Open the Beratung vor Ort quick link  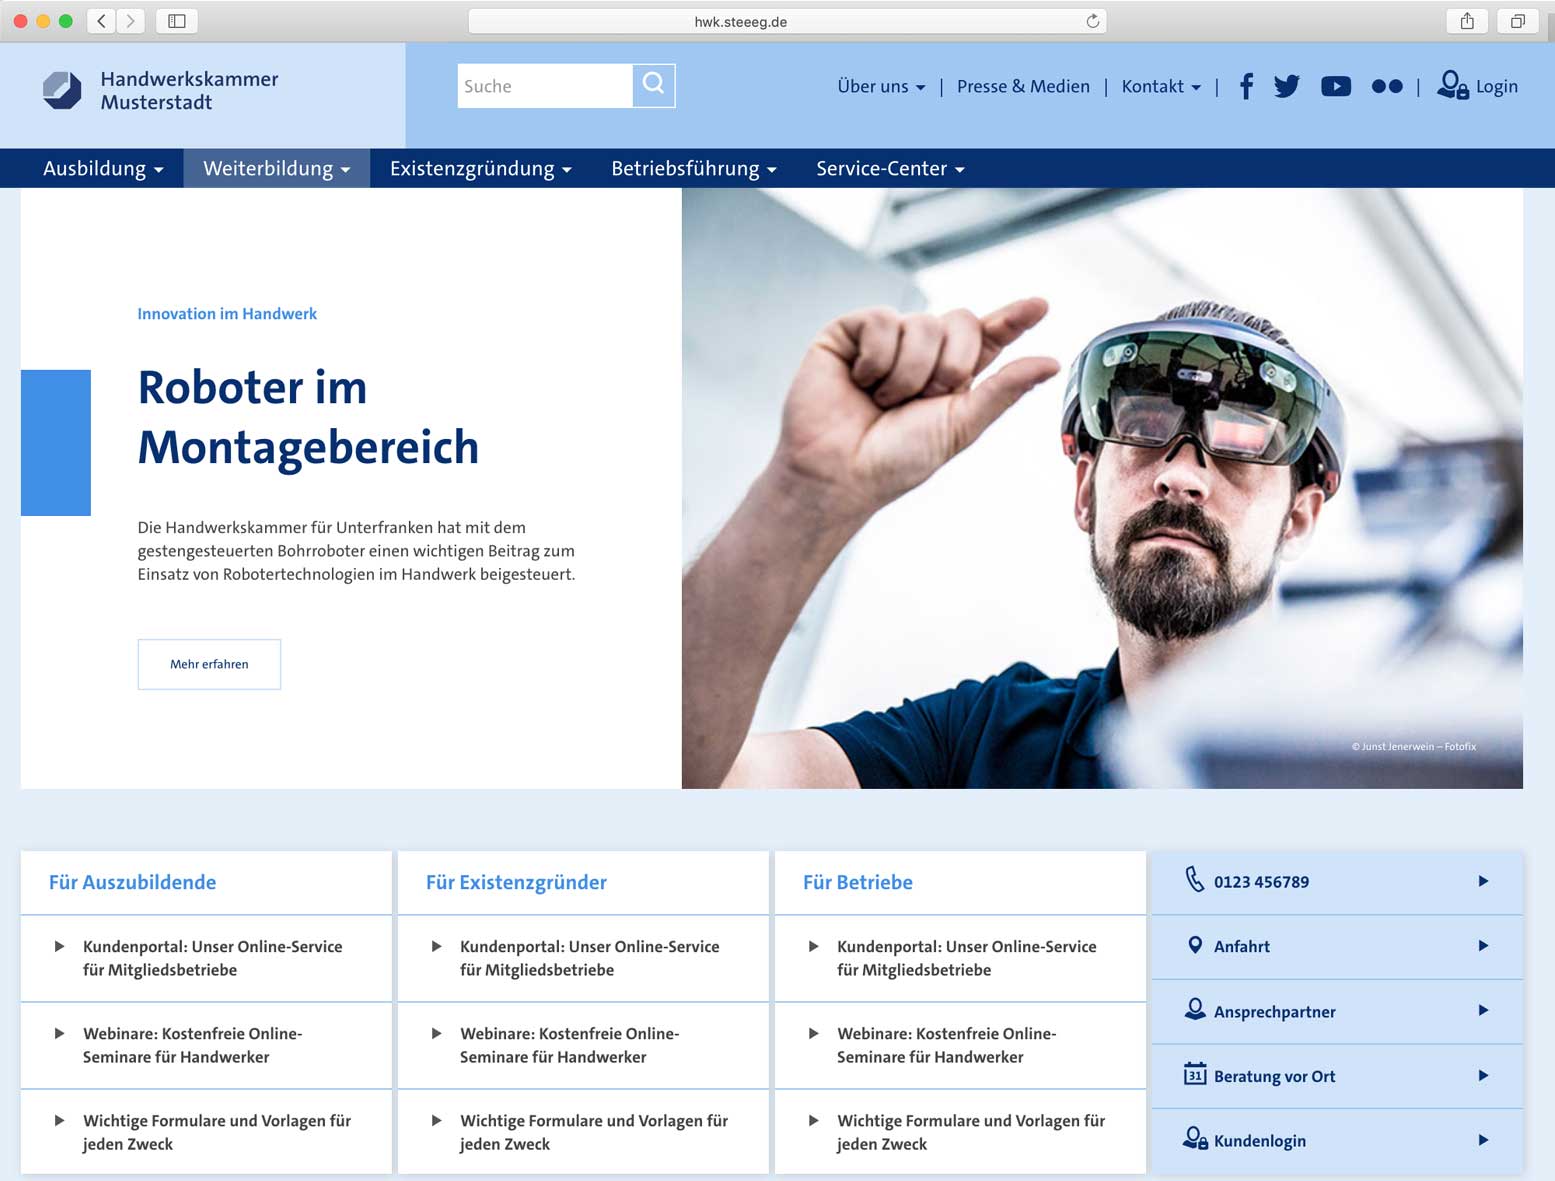[x=1336, y=1076]
